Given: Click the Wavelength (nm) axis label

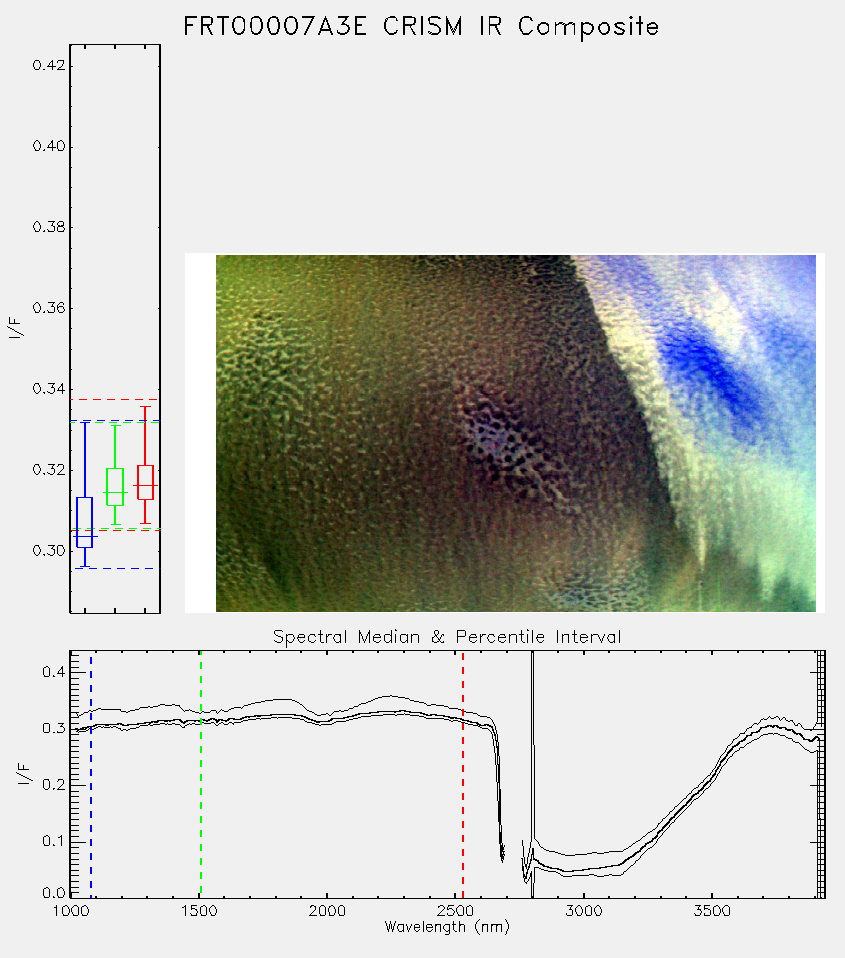Looking at the screenshot, I should click(447, 927).
